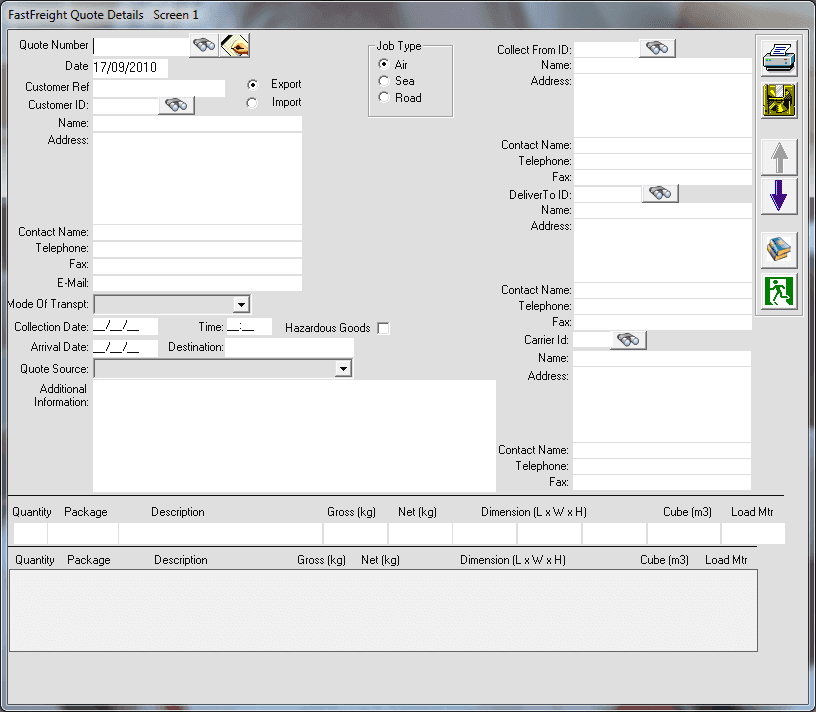This screenshot has height=712, width=816.
Task: Open the books help icon
Action: (x=779, y=250)
